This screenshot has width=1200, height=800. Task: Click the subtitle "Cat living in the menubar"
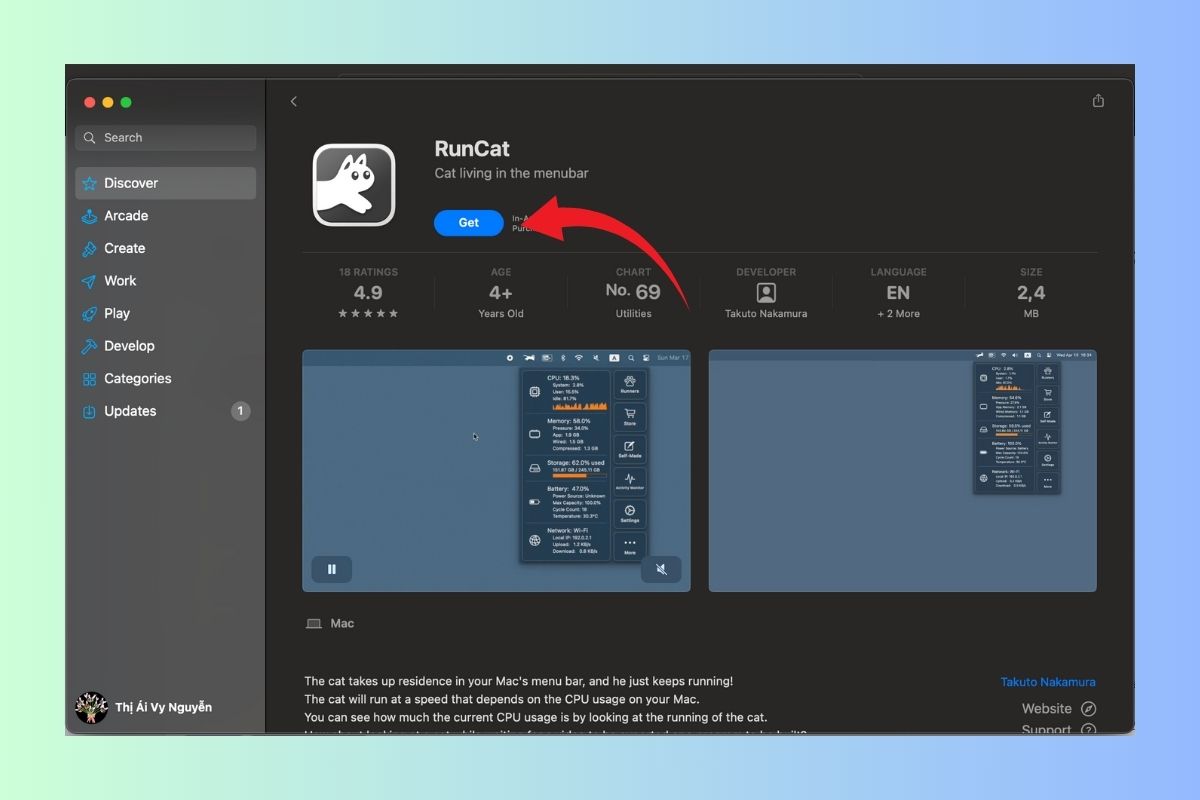pos(511,173)
